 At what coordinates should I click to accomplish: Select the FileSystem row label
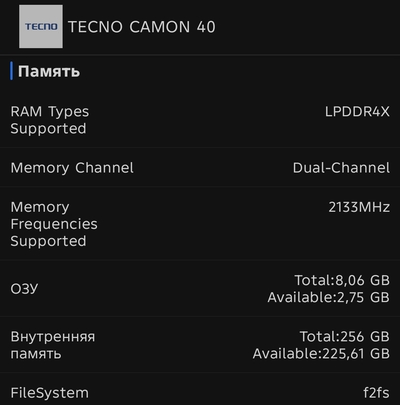(x=50, y=393)
